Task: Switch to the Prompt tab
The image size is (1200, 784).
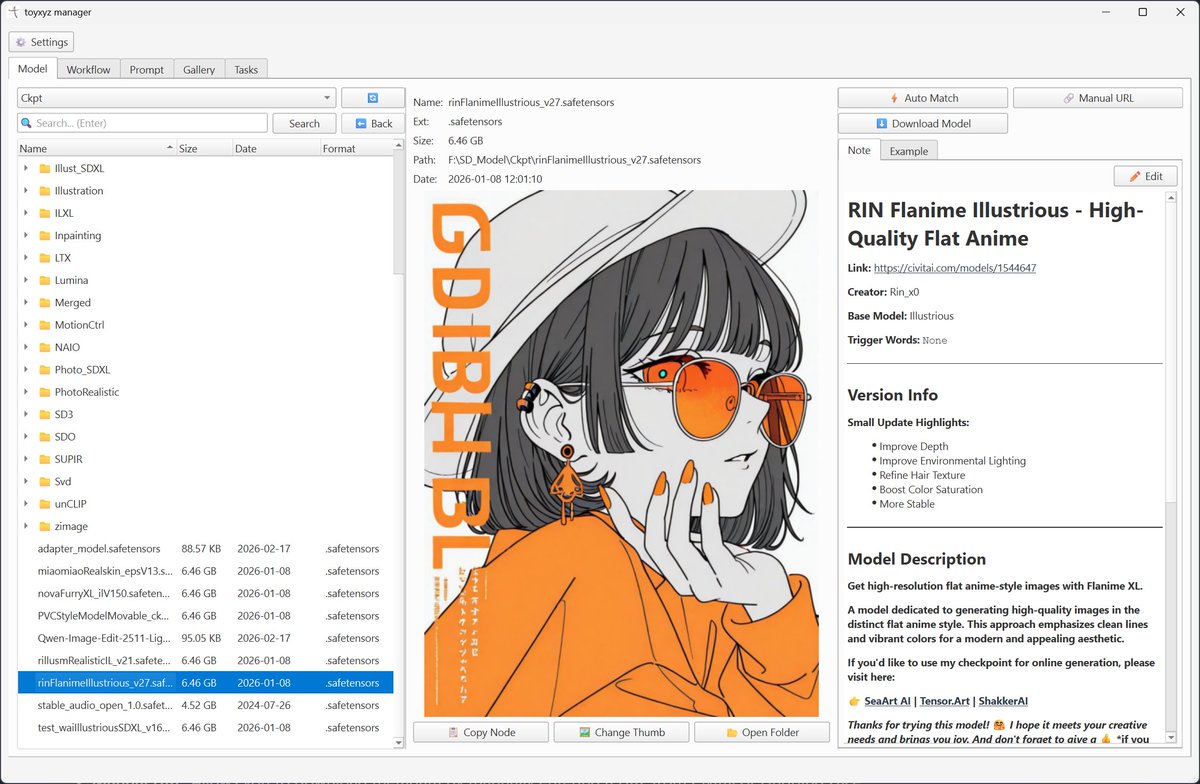Action: (x=147, y=70)
